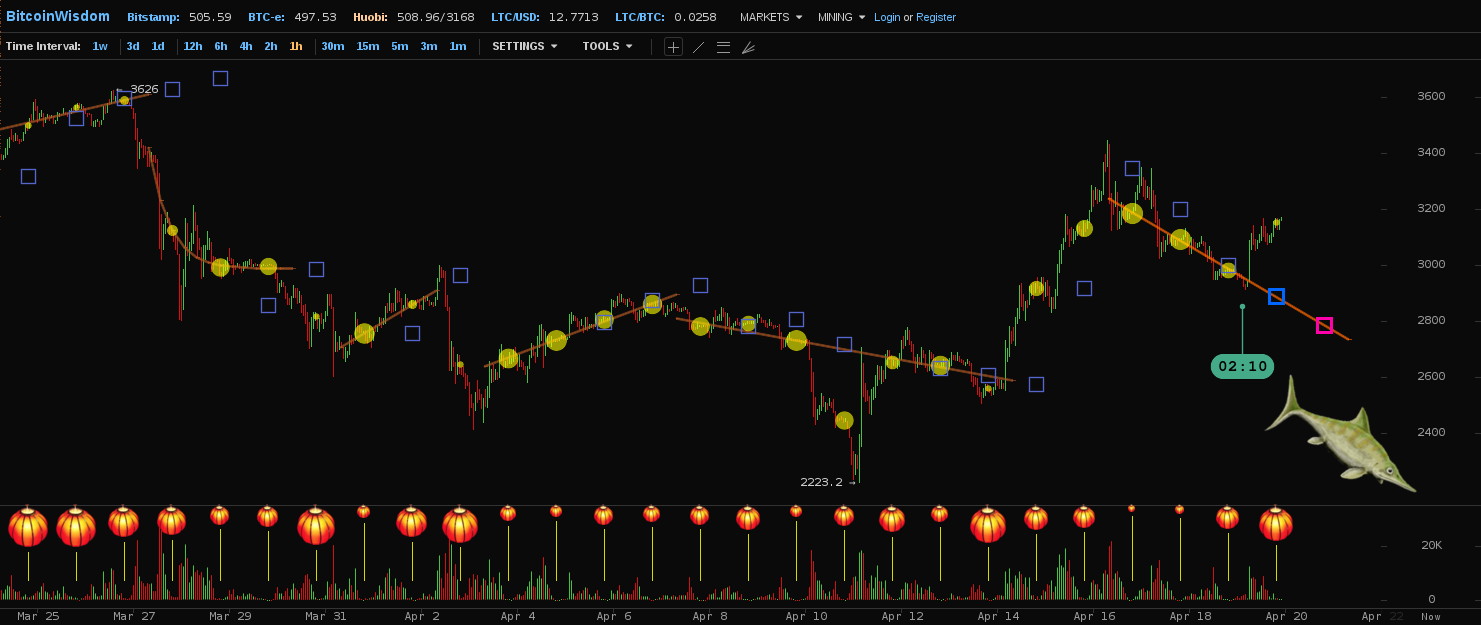Expand the TOOLS dropdown menu

click(607, 46)
